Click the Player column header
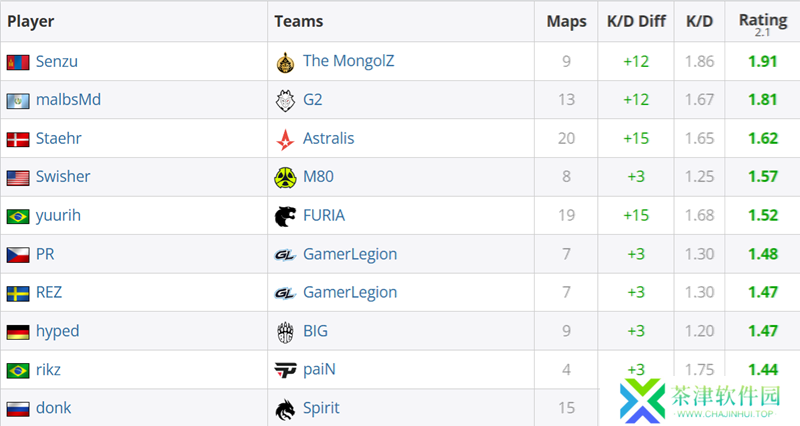Viewport: 800px width, 426px height. coord(31,21)
